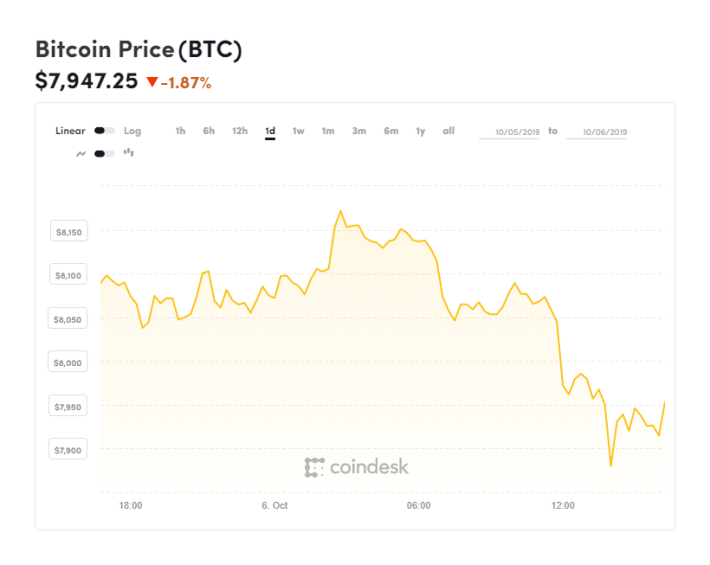Click the candlestick chart icon
This screenshot has height=565, width=710.
pyautogui.click(x=129, y=153)
